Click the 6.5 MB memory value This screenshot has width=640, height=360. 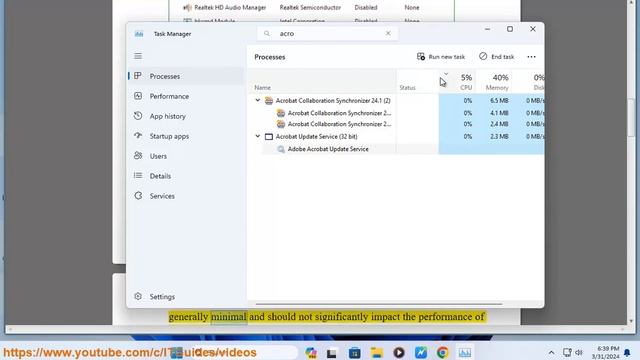499,100
